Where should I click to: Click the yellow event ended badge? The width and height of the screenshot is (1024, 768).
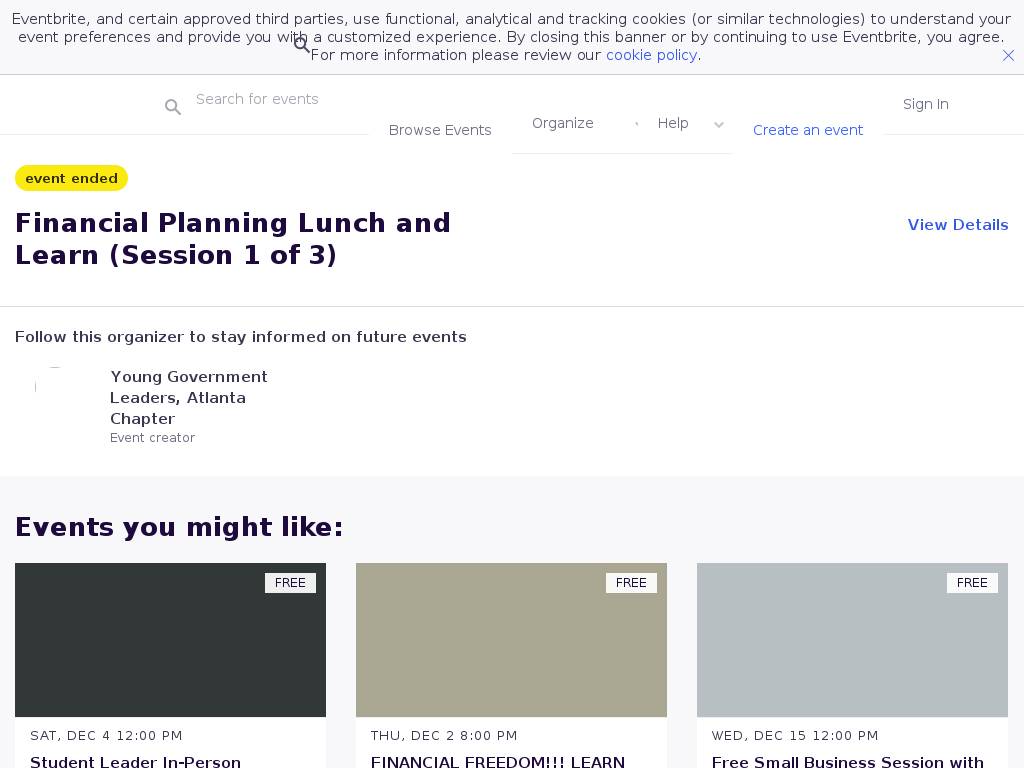pos(71,178)
